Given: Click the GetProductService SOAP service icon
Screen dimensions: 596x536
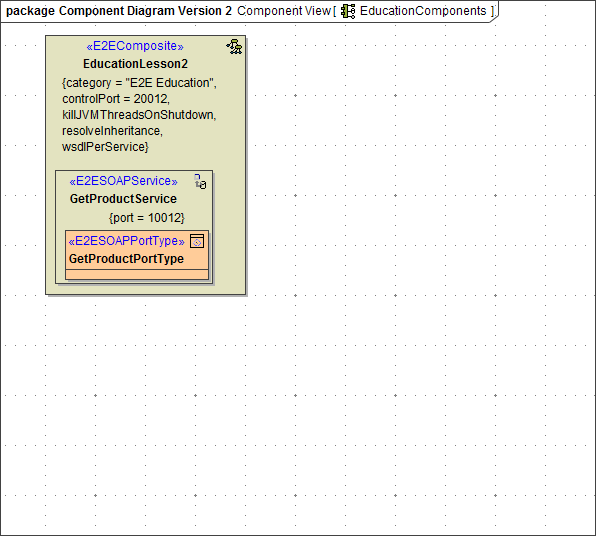Looking at the screenshot, I should click(x=200, y=181).
